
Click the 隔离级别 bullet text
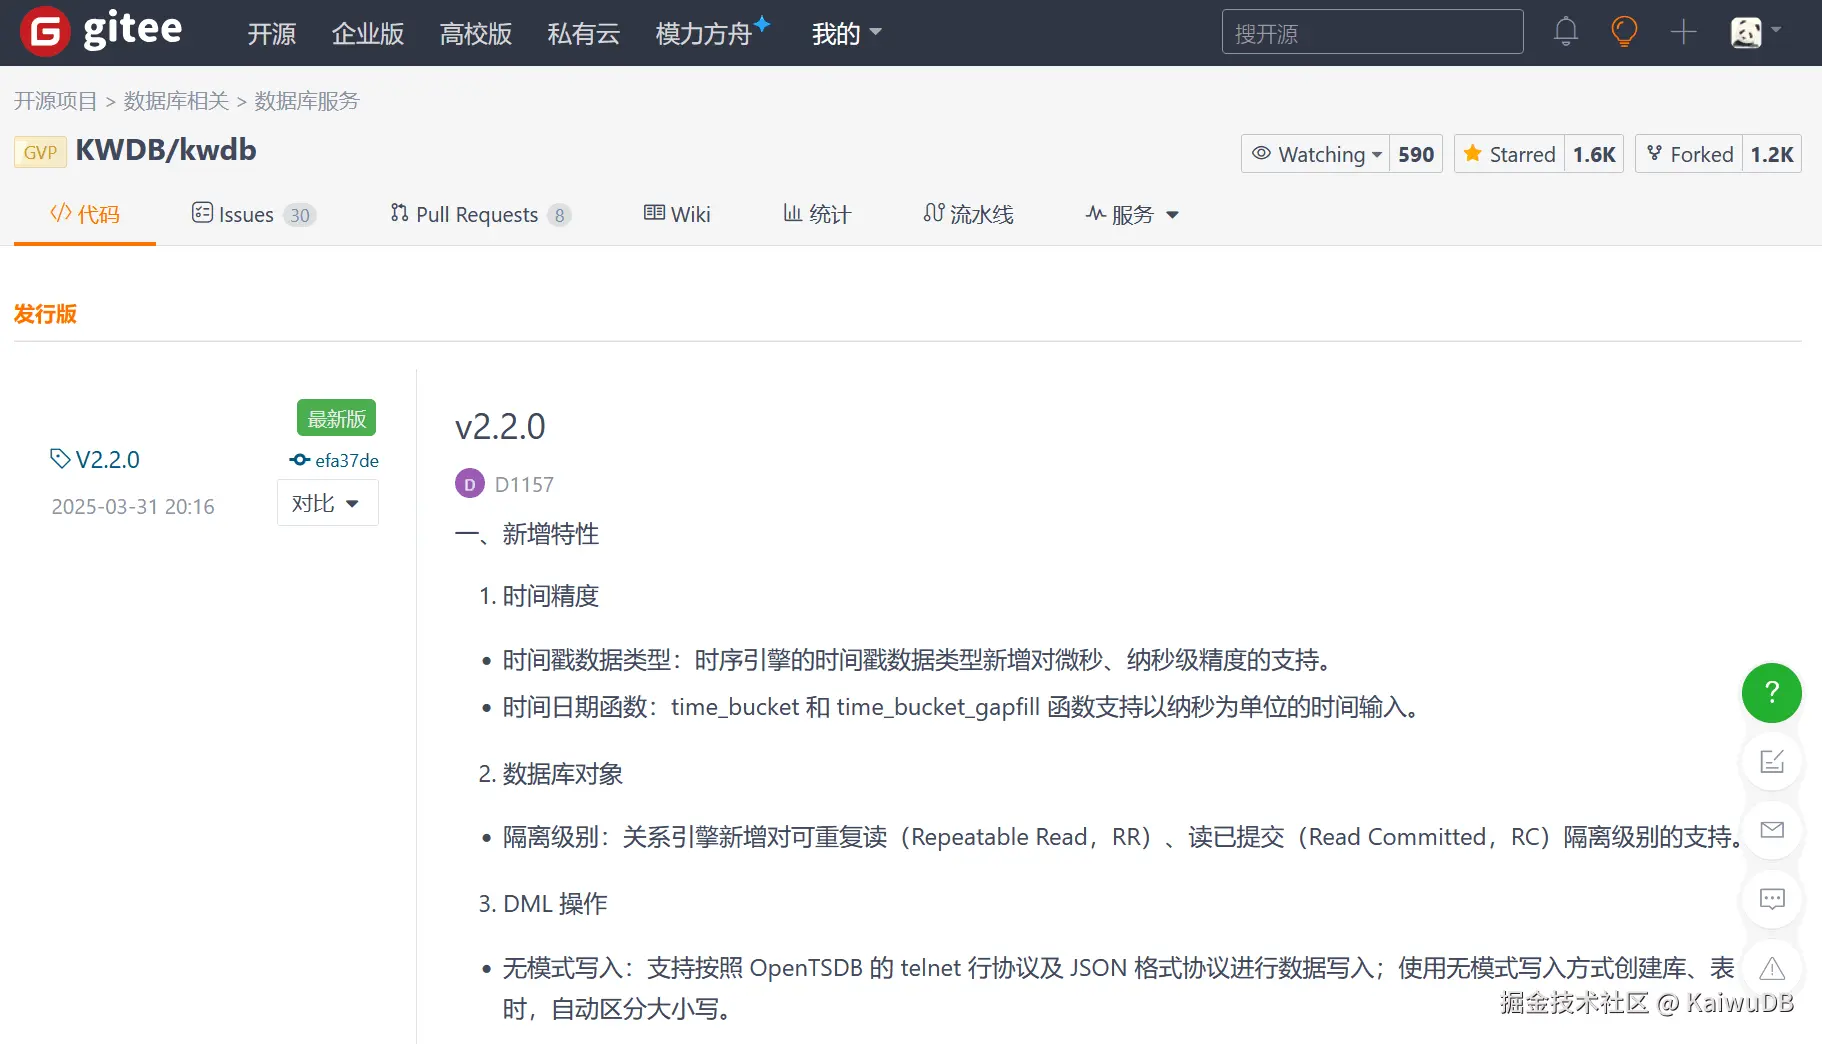point(1124,837)
